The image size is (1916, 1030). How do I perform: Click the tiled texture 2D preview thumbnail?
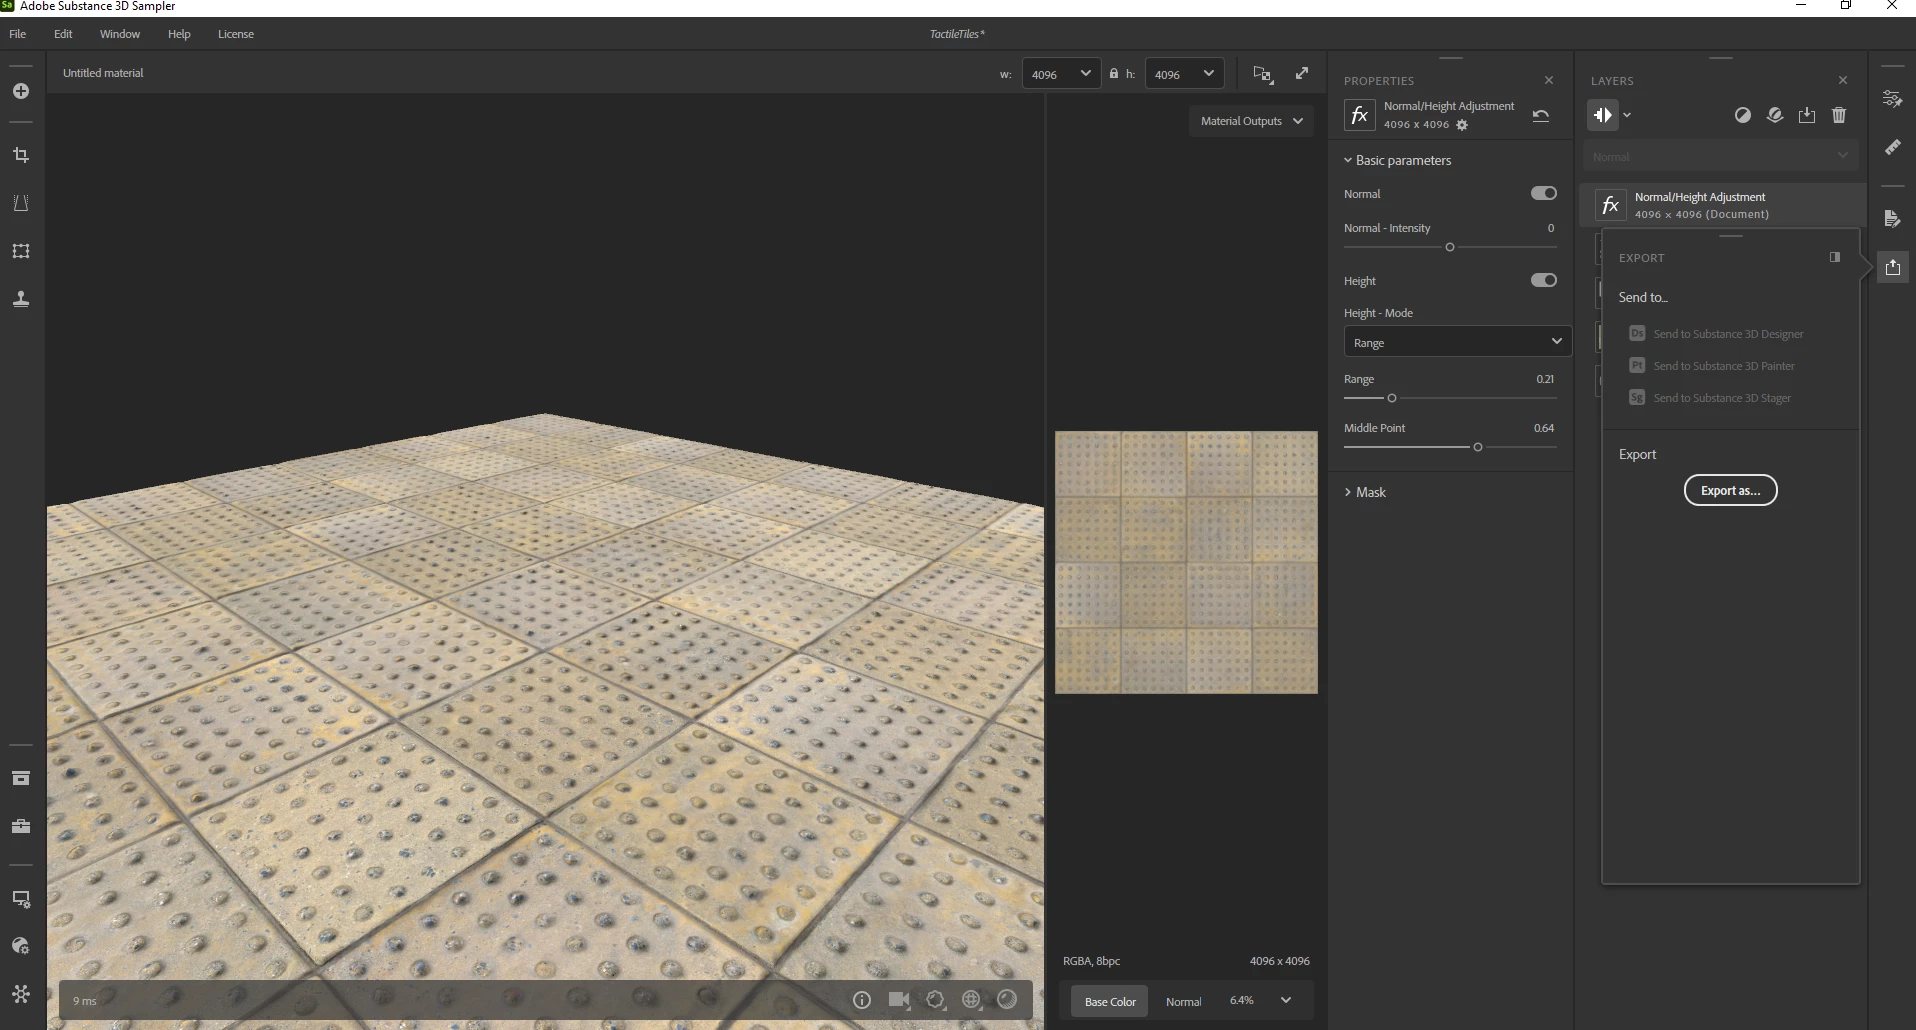point(1186,562)
